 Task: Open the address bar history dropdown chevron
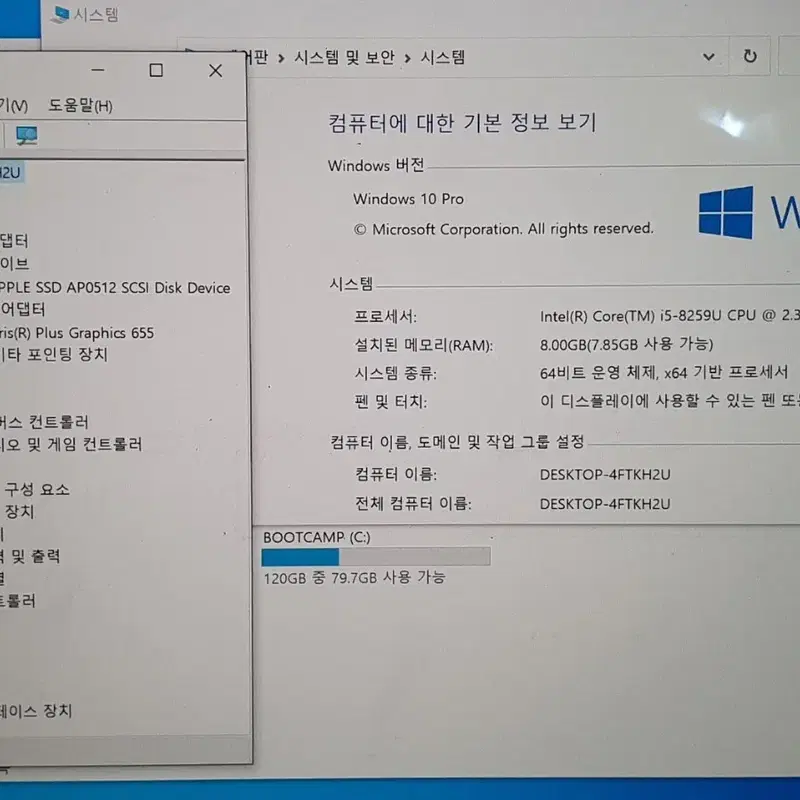708,57
